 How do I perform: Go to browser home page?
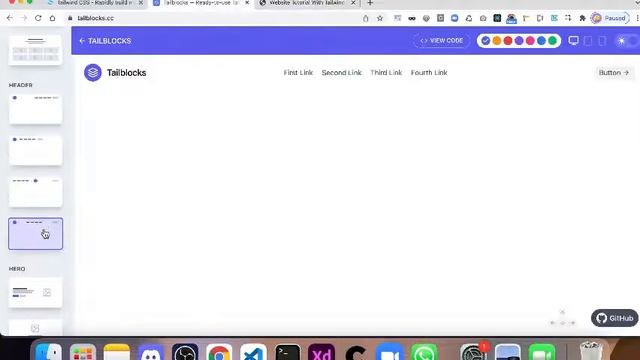[52, 18]
